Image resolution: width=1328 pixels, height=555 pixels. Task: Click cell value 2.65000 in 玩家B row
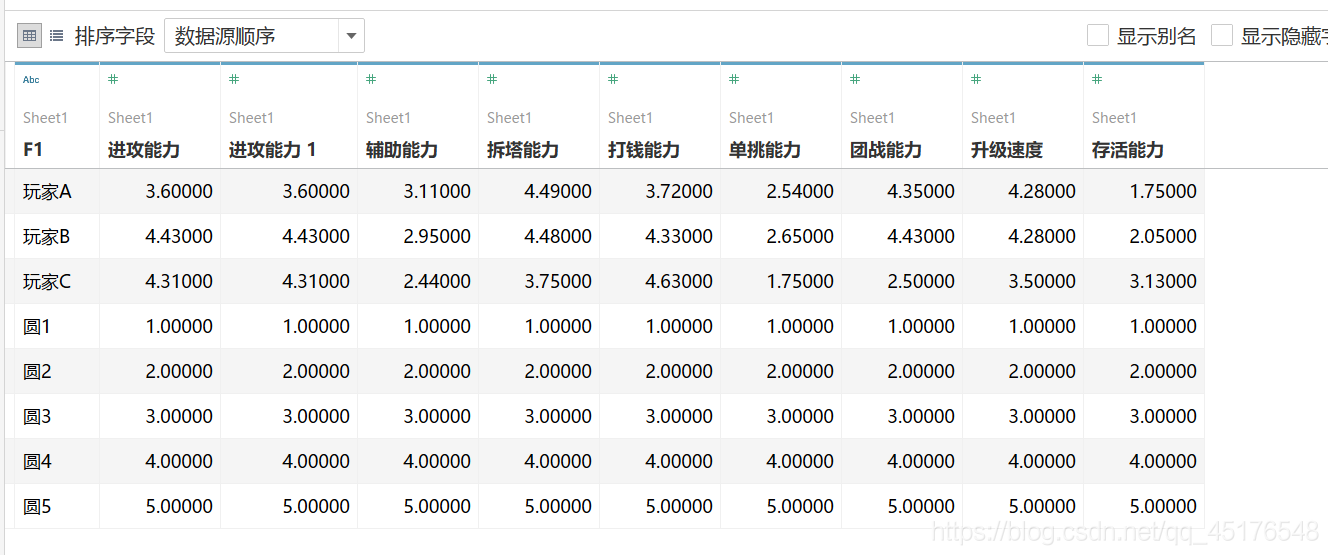click(800, 236)
